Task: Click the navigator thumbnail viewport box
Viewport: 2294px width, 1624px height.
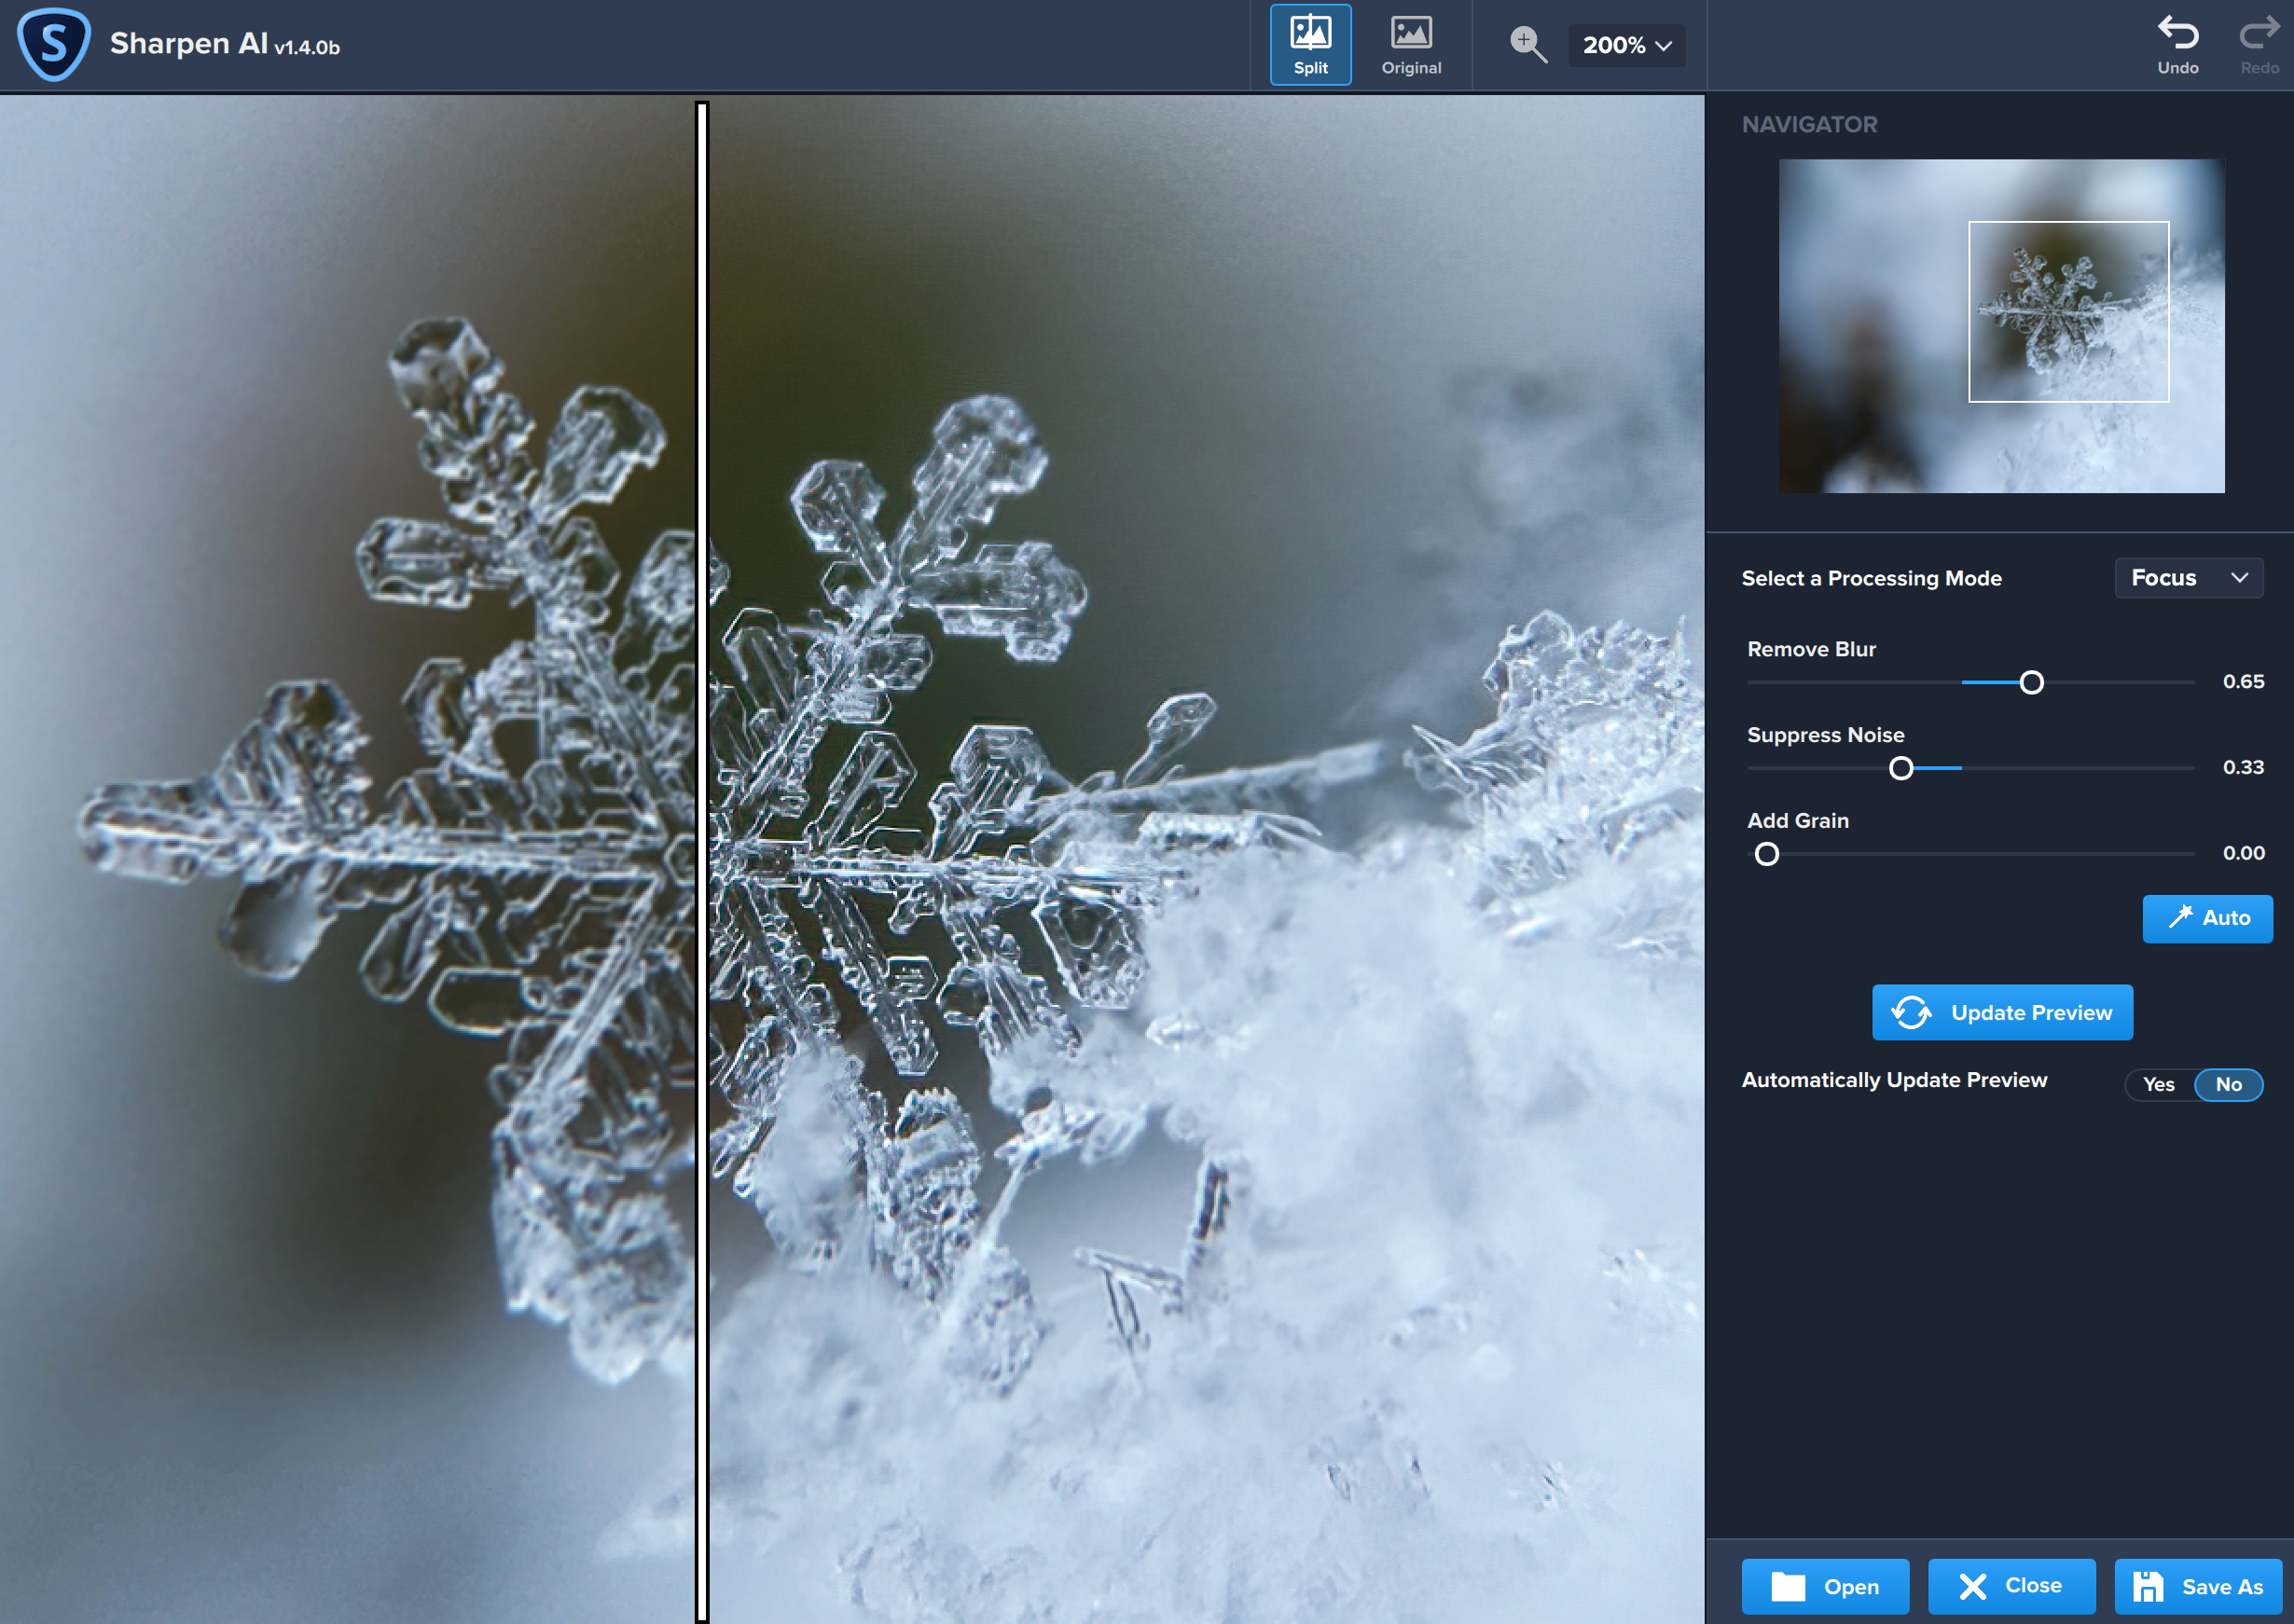Action: pyautogui.click(x=2068, y=311)
